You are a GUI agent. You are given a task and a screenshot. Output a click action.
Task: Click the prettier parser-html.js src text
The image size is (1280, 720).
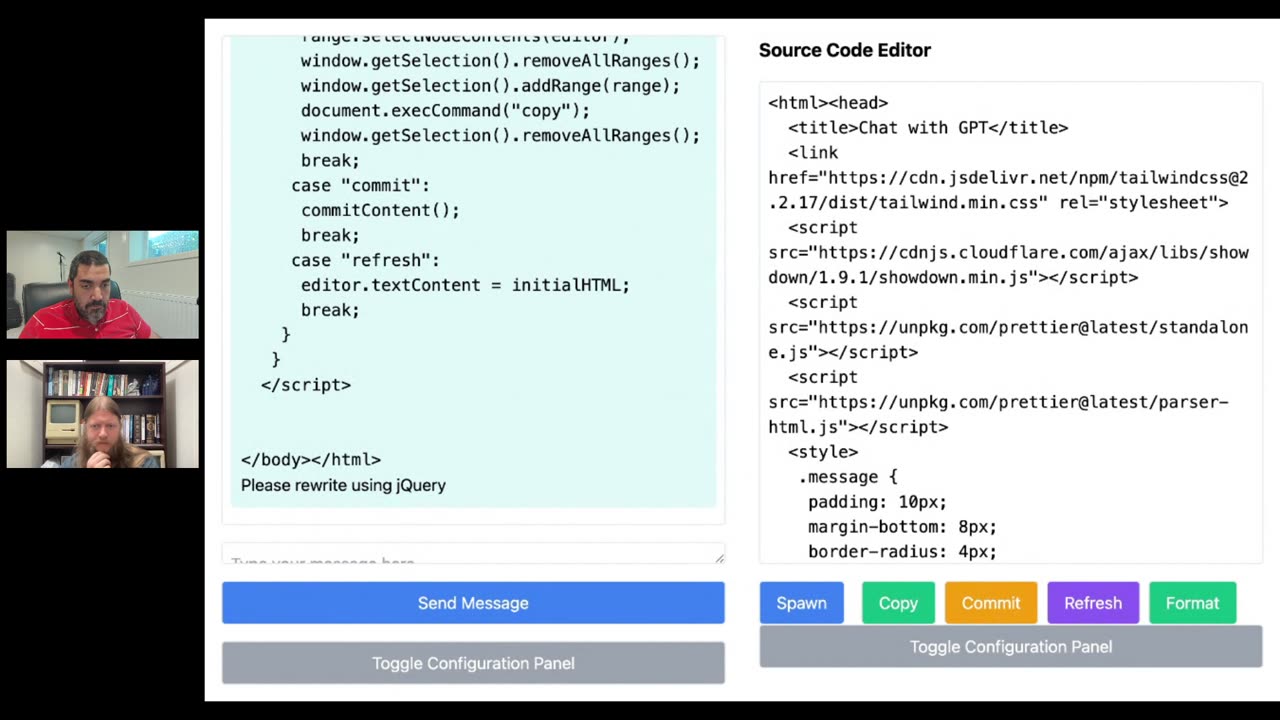(x=998, y=415)
